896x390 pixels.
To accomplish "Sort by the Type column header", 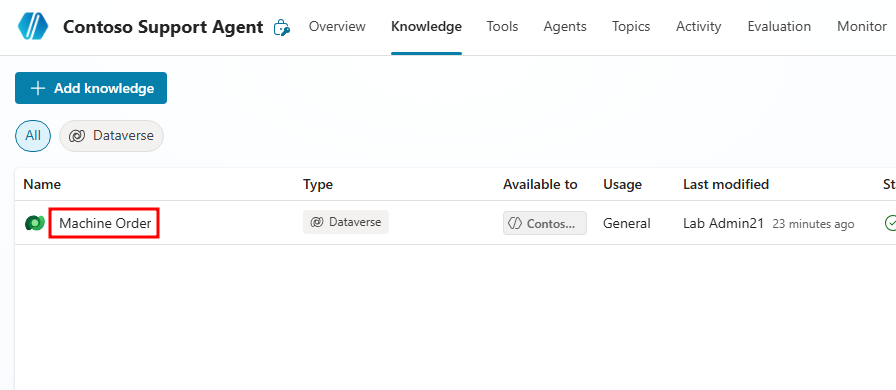I will [318, 184].
